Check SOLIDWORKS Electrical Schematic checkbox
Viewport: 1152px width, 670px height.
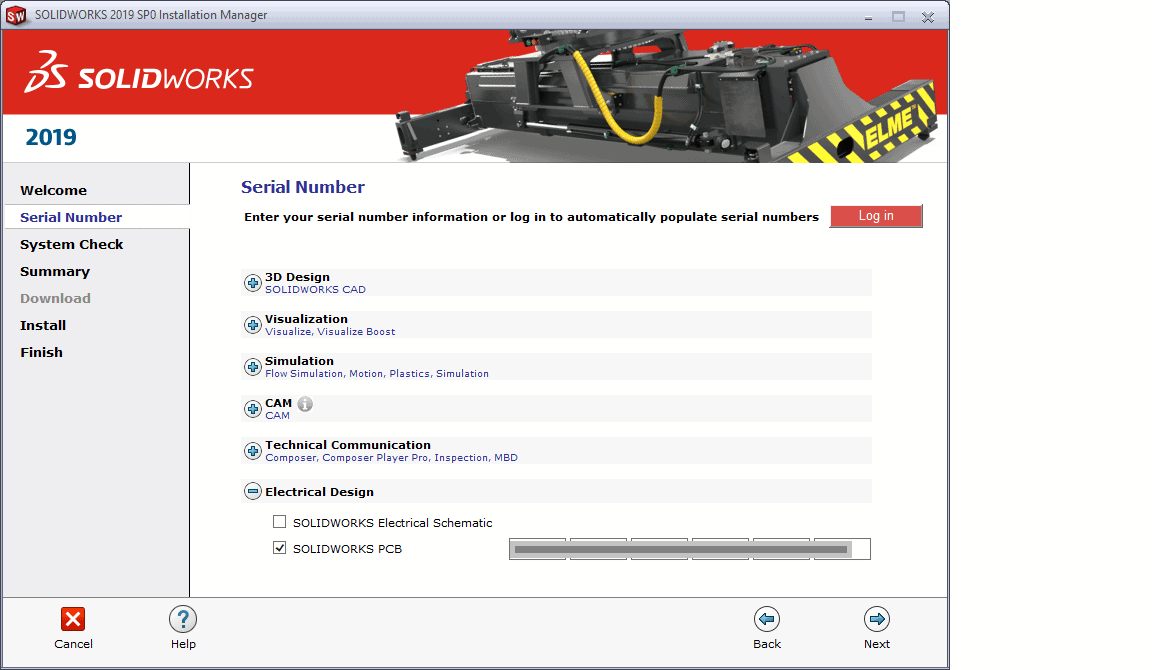(279, 522)
